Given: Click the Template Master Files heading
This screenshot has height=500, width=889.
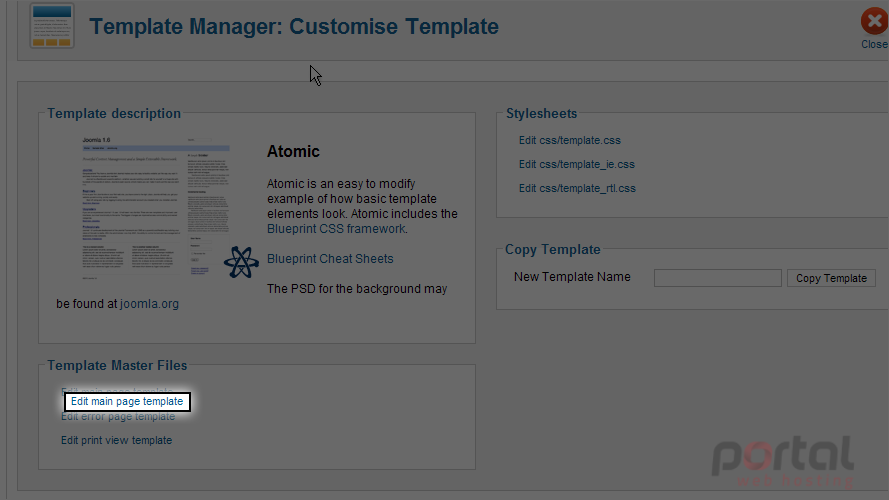Looking at the screenshot, I should pyautogui.click(x=117, y=366).
